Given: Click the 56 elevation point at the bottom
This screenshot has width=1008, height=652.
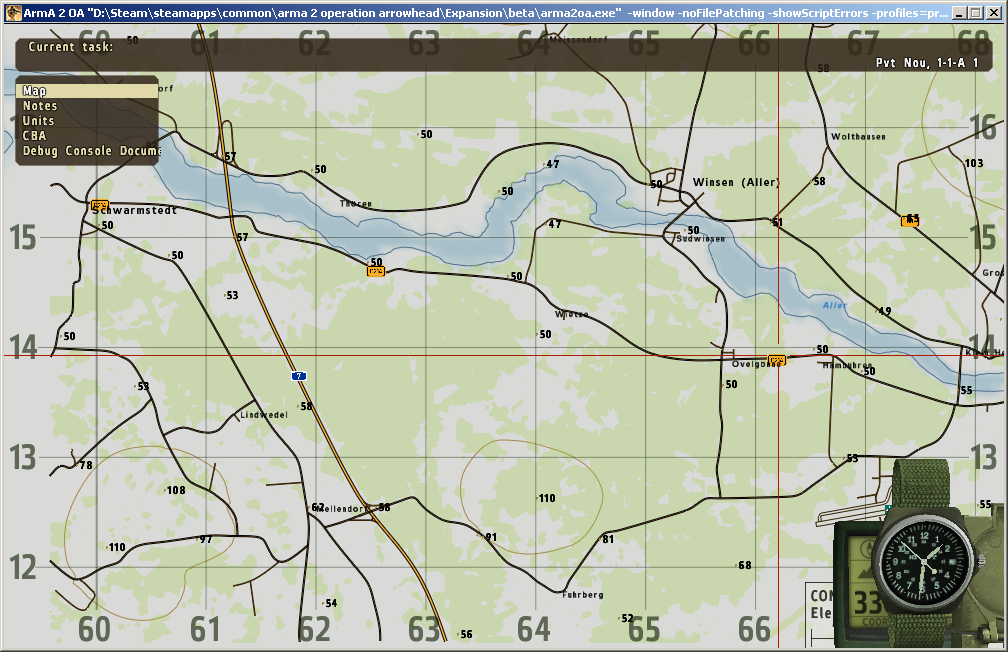Looking at the screenshot, I should point(465,634).
